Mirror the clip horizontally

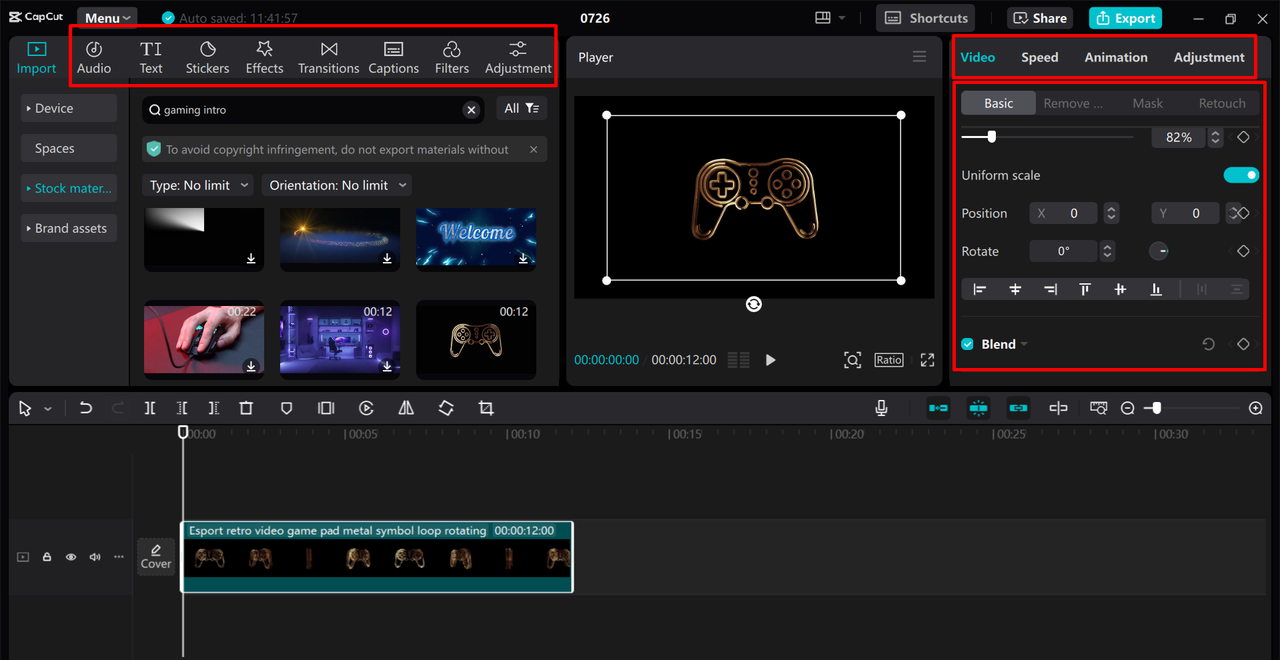406,408
